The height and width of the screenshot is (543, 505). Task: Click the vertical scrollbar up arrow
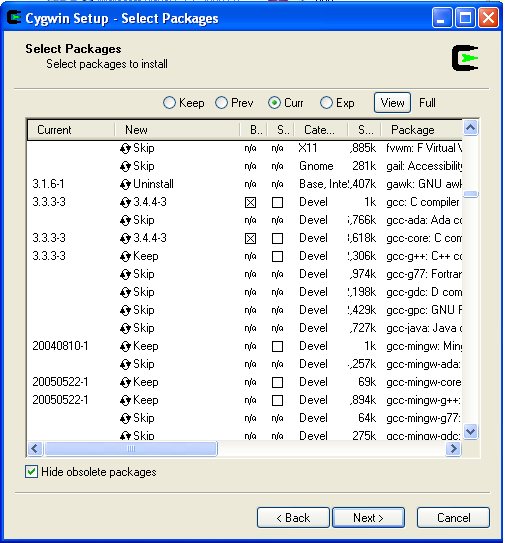(x=470, y=128)
